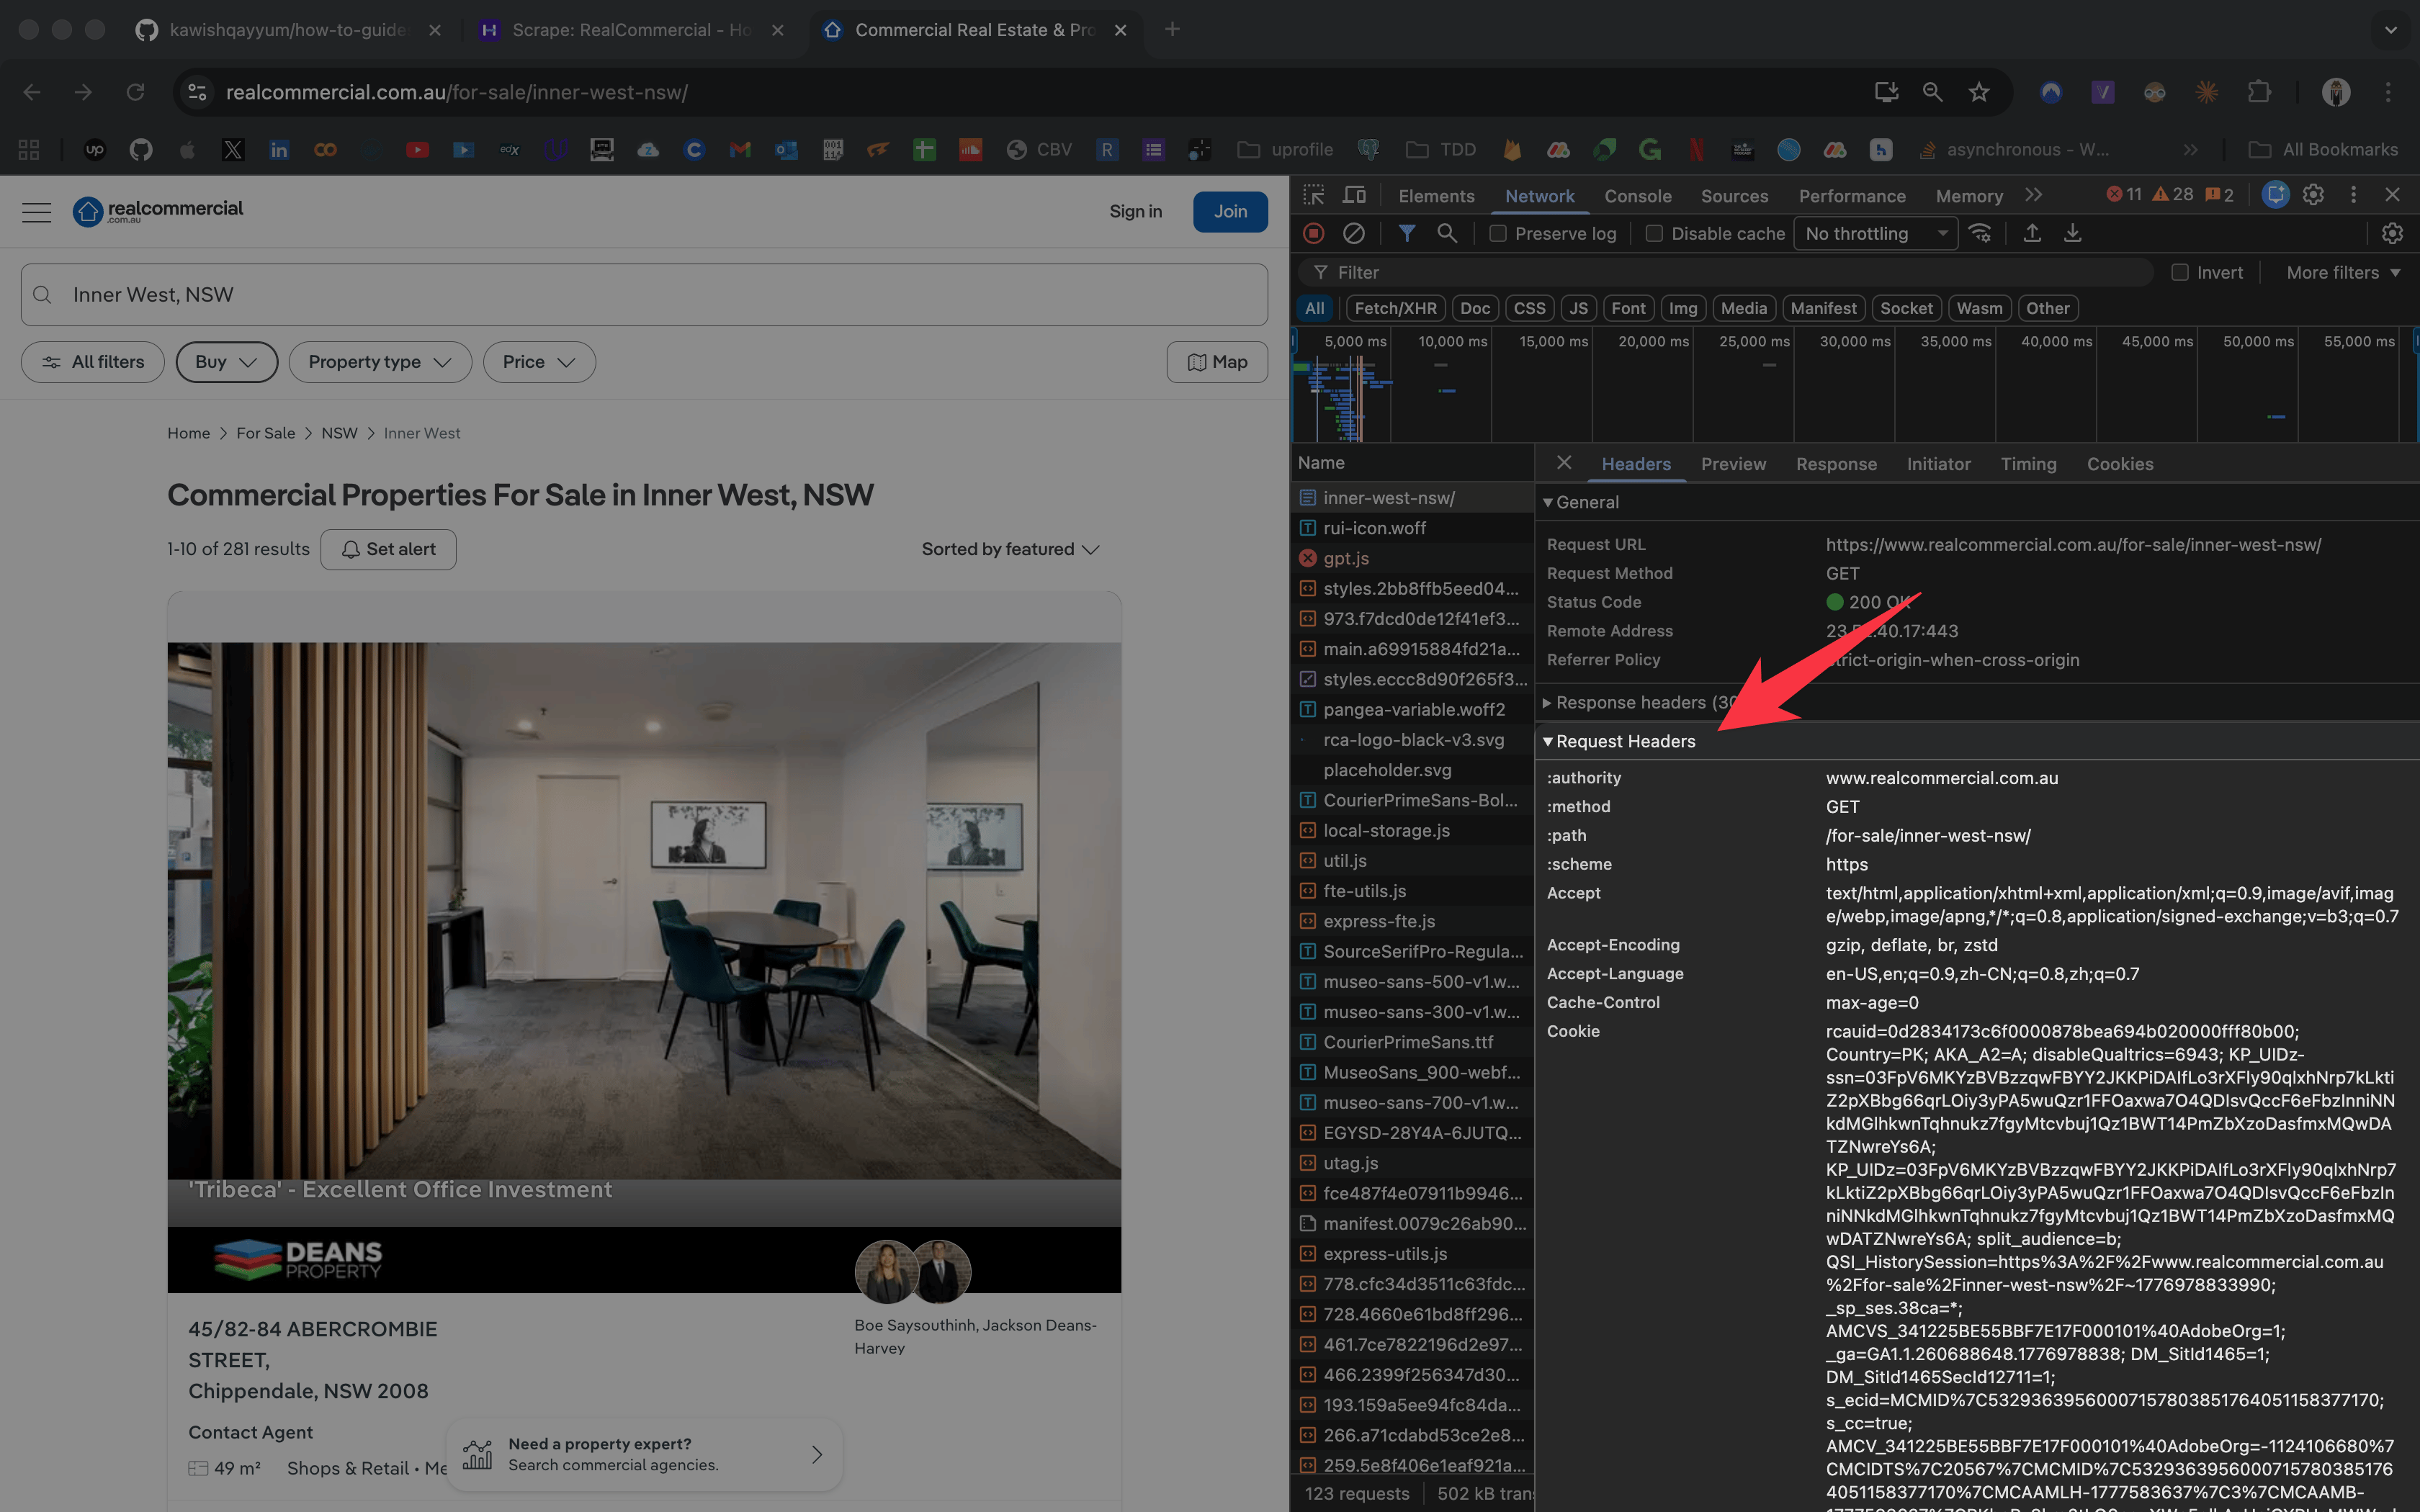The width and height of the screenshot is (2420, 1512).
Task: Select the Fetch/XHR filter
Action: click(x=1395, y=308)
